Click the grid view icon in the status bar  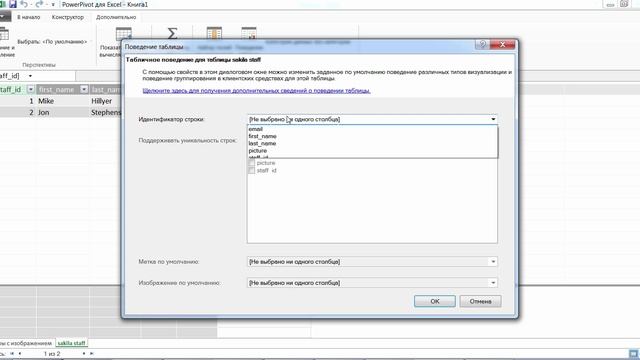click(633, 353)
